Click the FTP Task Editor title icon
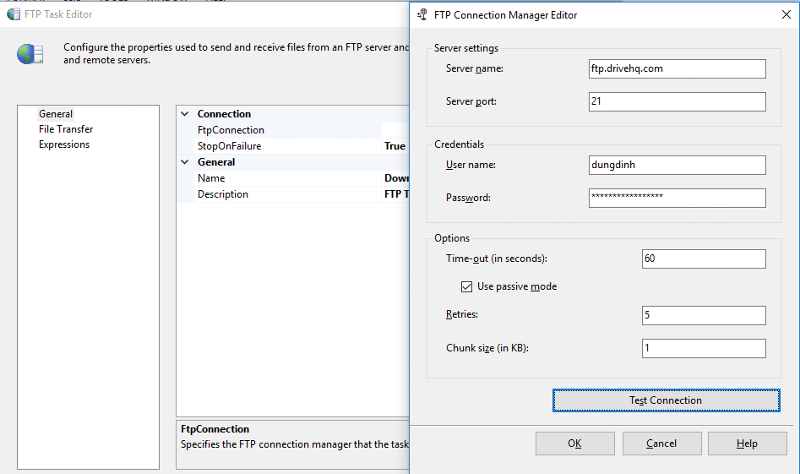Image resolution: width=800 pixels, height=474 pixels. (x=14, y=14)
